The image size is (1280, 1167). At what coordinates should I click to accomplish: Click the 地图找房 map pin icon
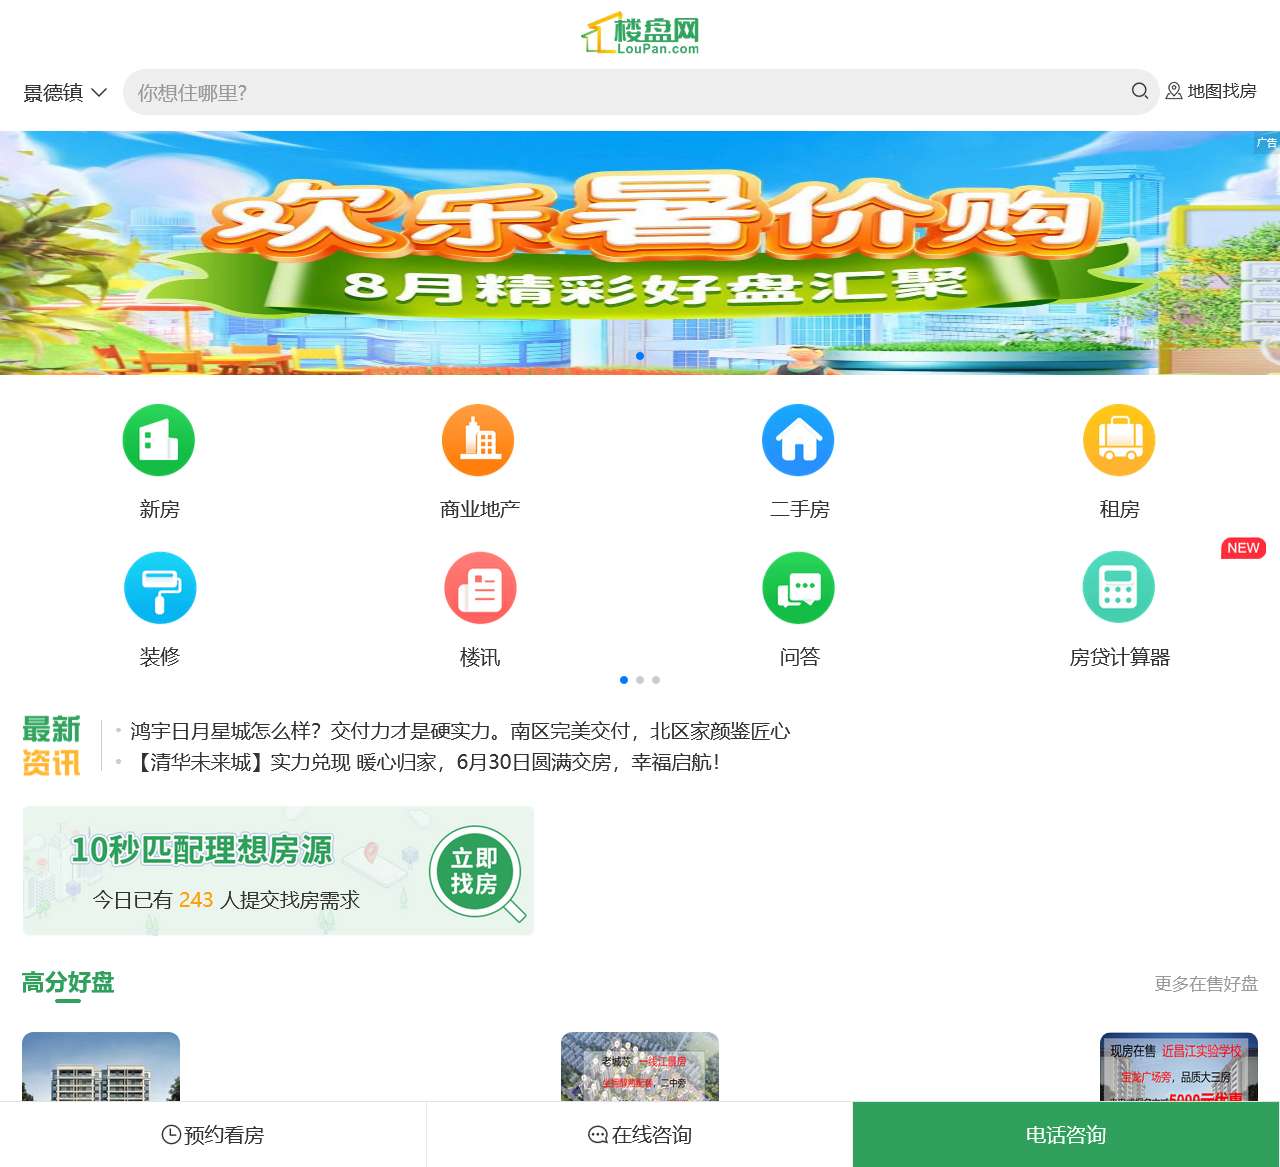click(x=1174, y=91)
